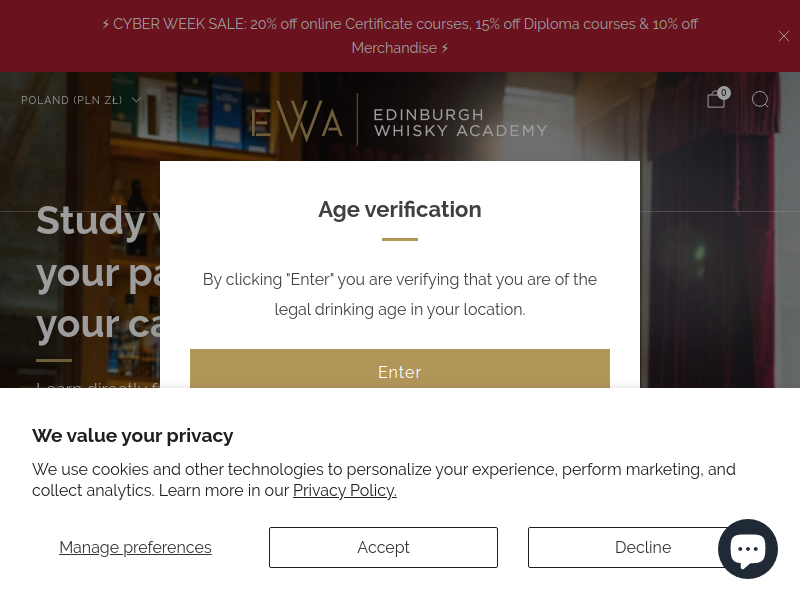
Task: Open the Manage preferences link
Action: point(135,547)
